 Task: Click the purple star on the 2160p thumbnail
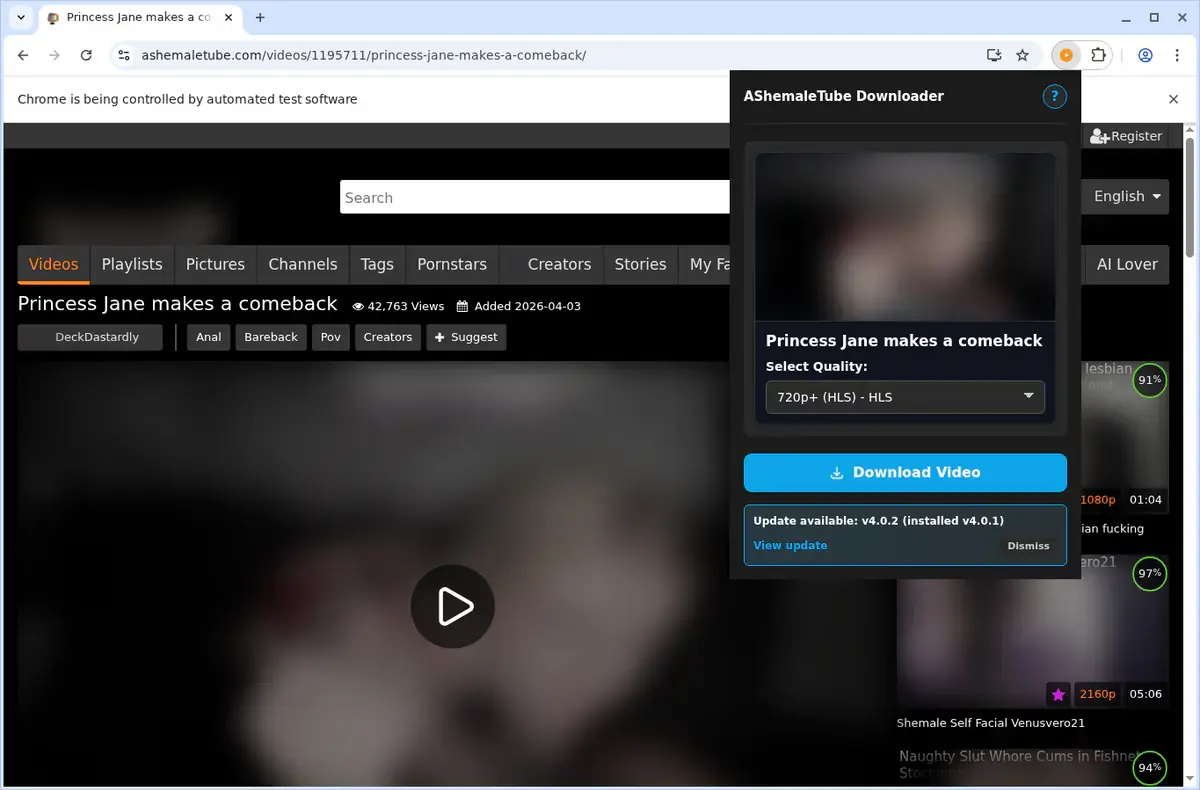1058,694
